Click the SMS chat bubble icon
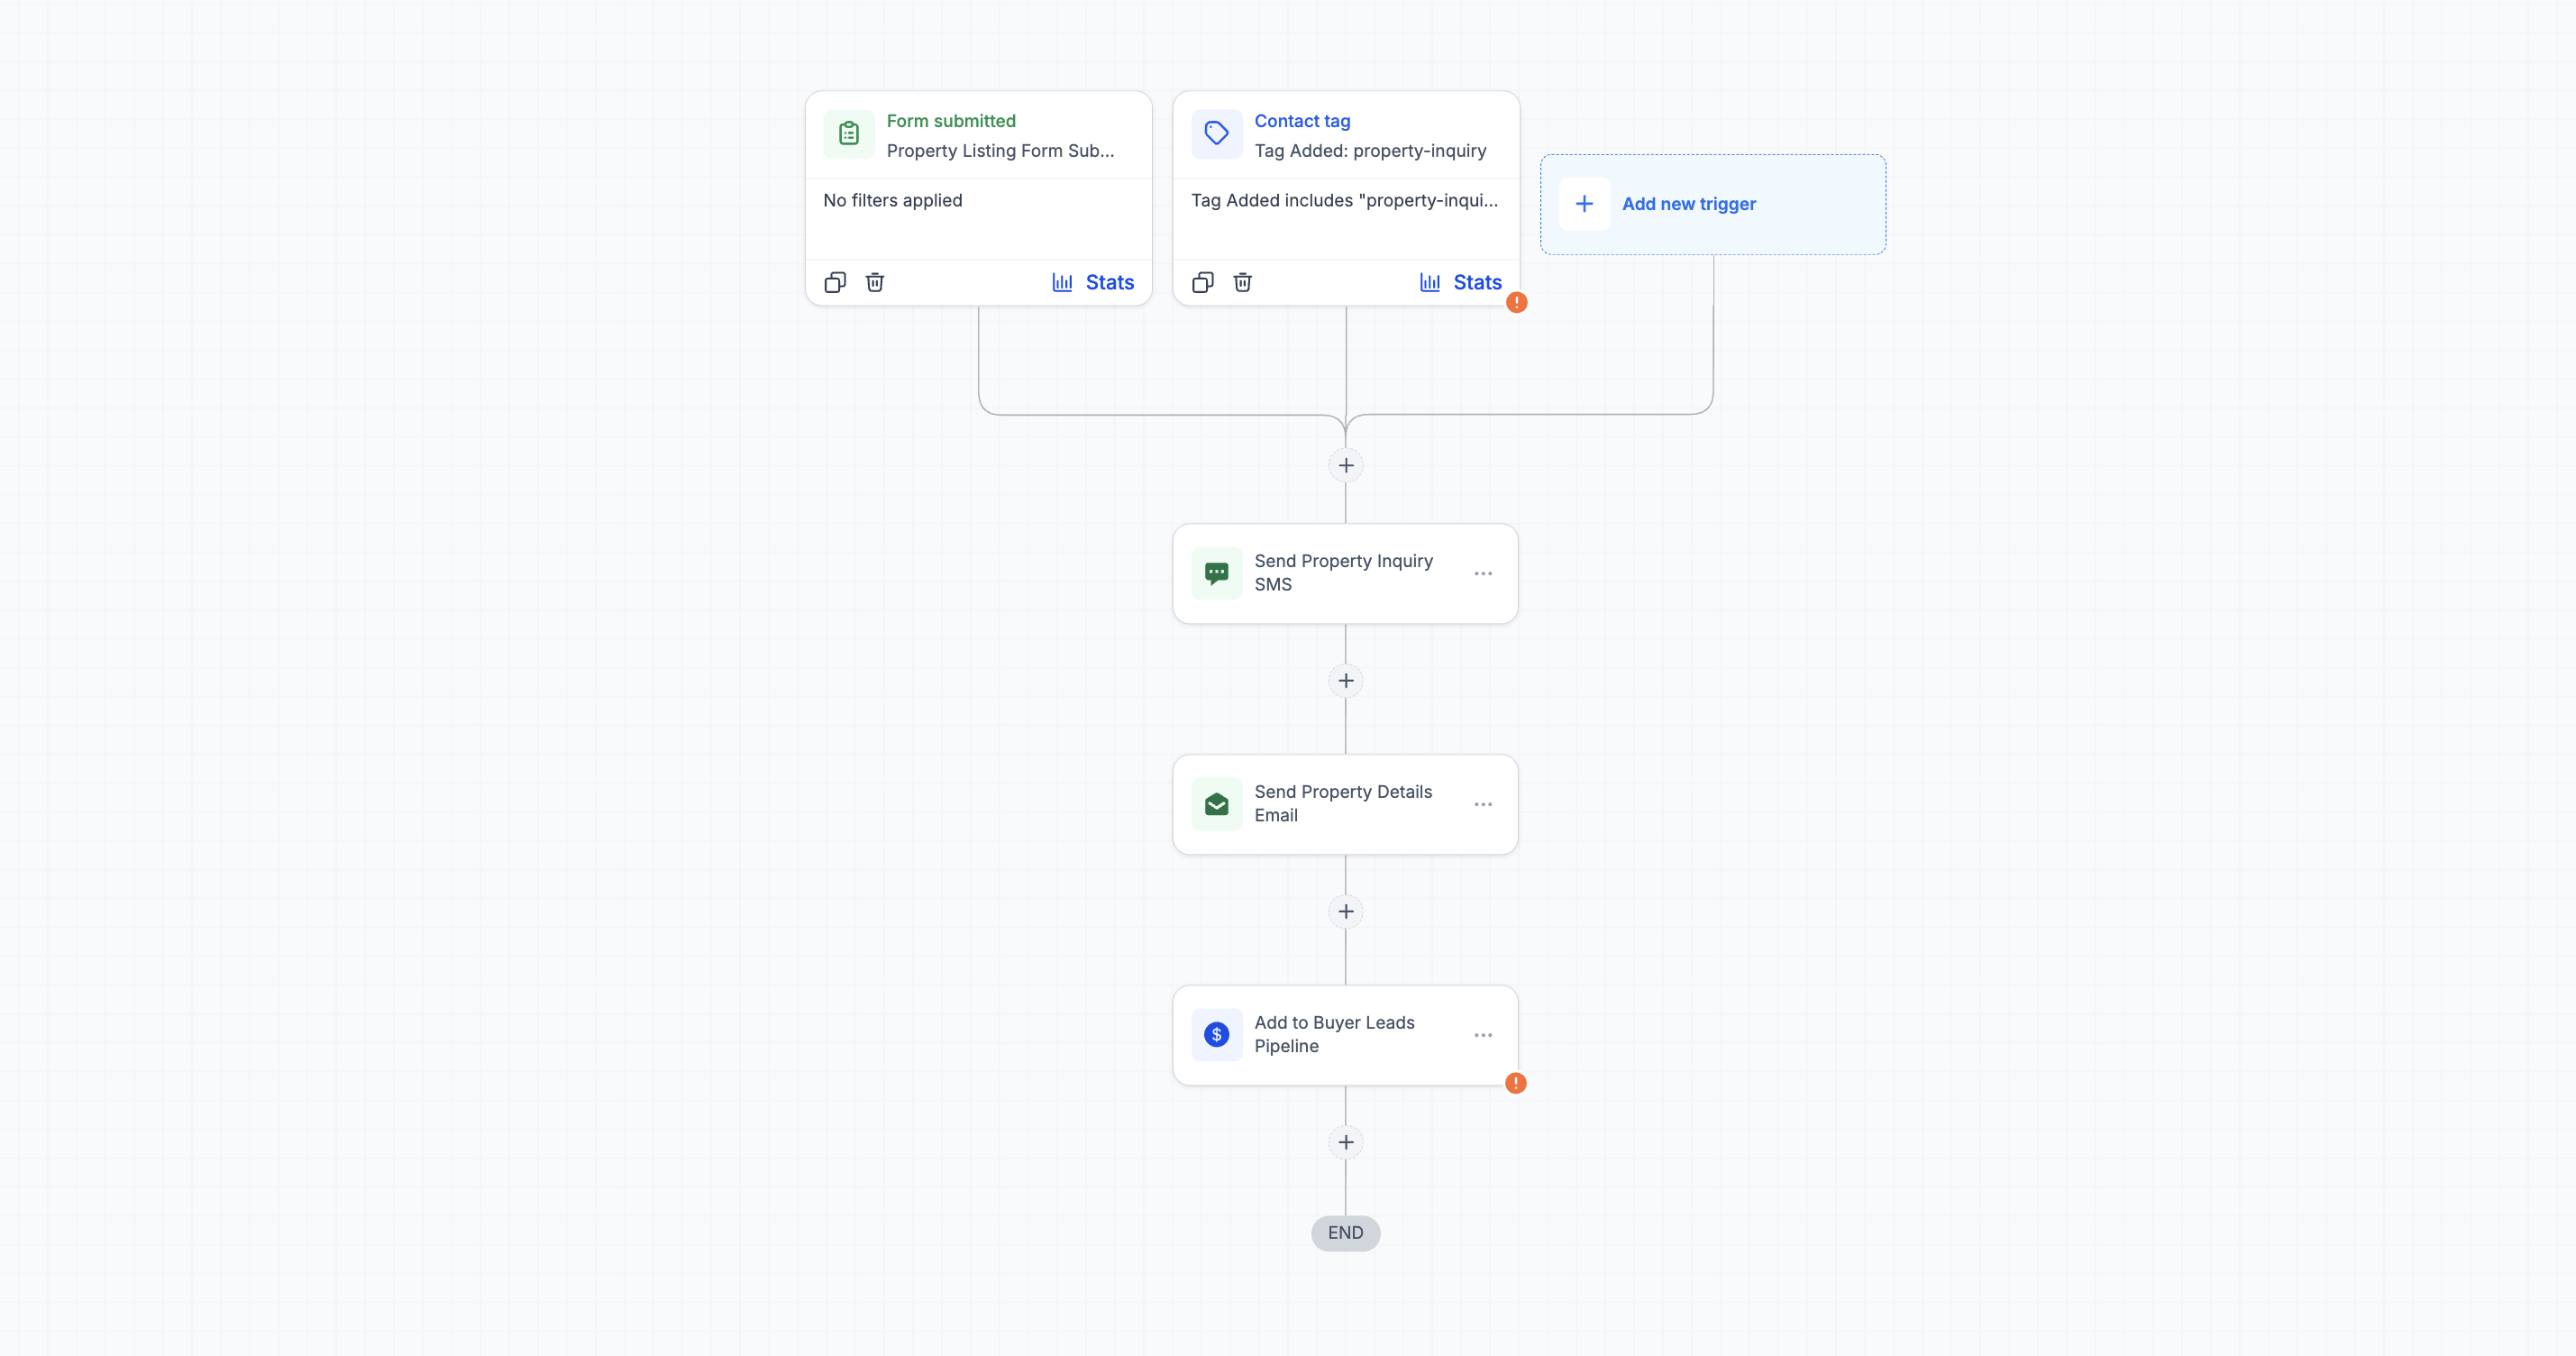The height and width of the screenshot is (1356, 2576). (1217, 573)
